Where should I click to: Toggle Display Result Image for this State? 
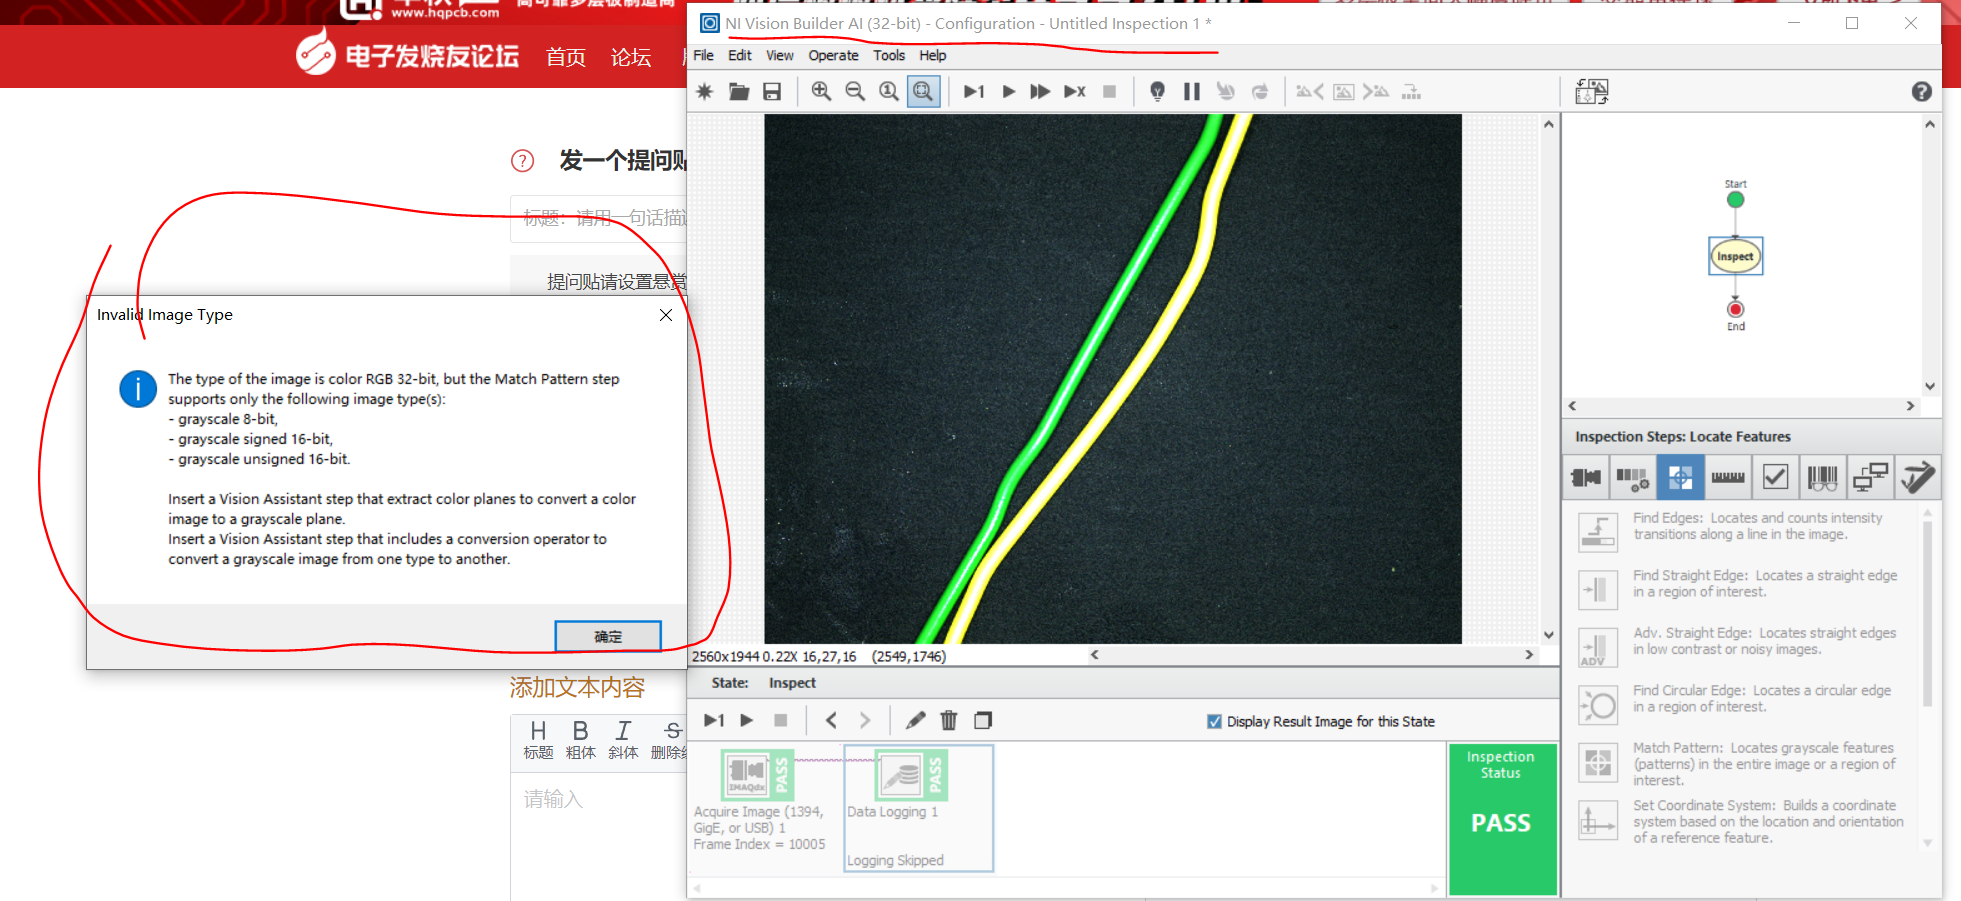[1214, 722]
